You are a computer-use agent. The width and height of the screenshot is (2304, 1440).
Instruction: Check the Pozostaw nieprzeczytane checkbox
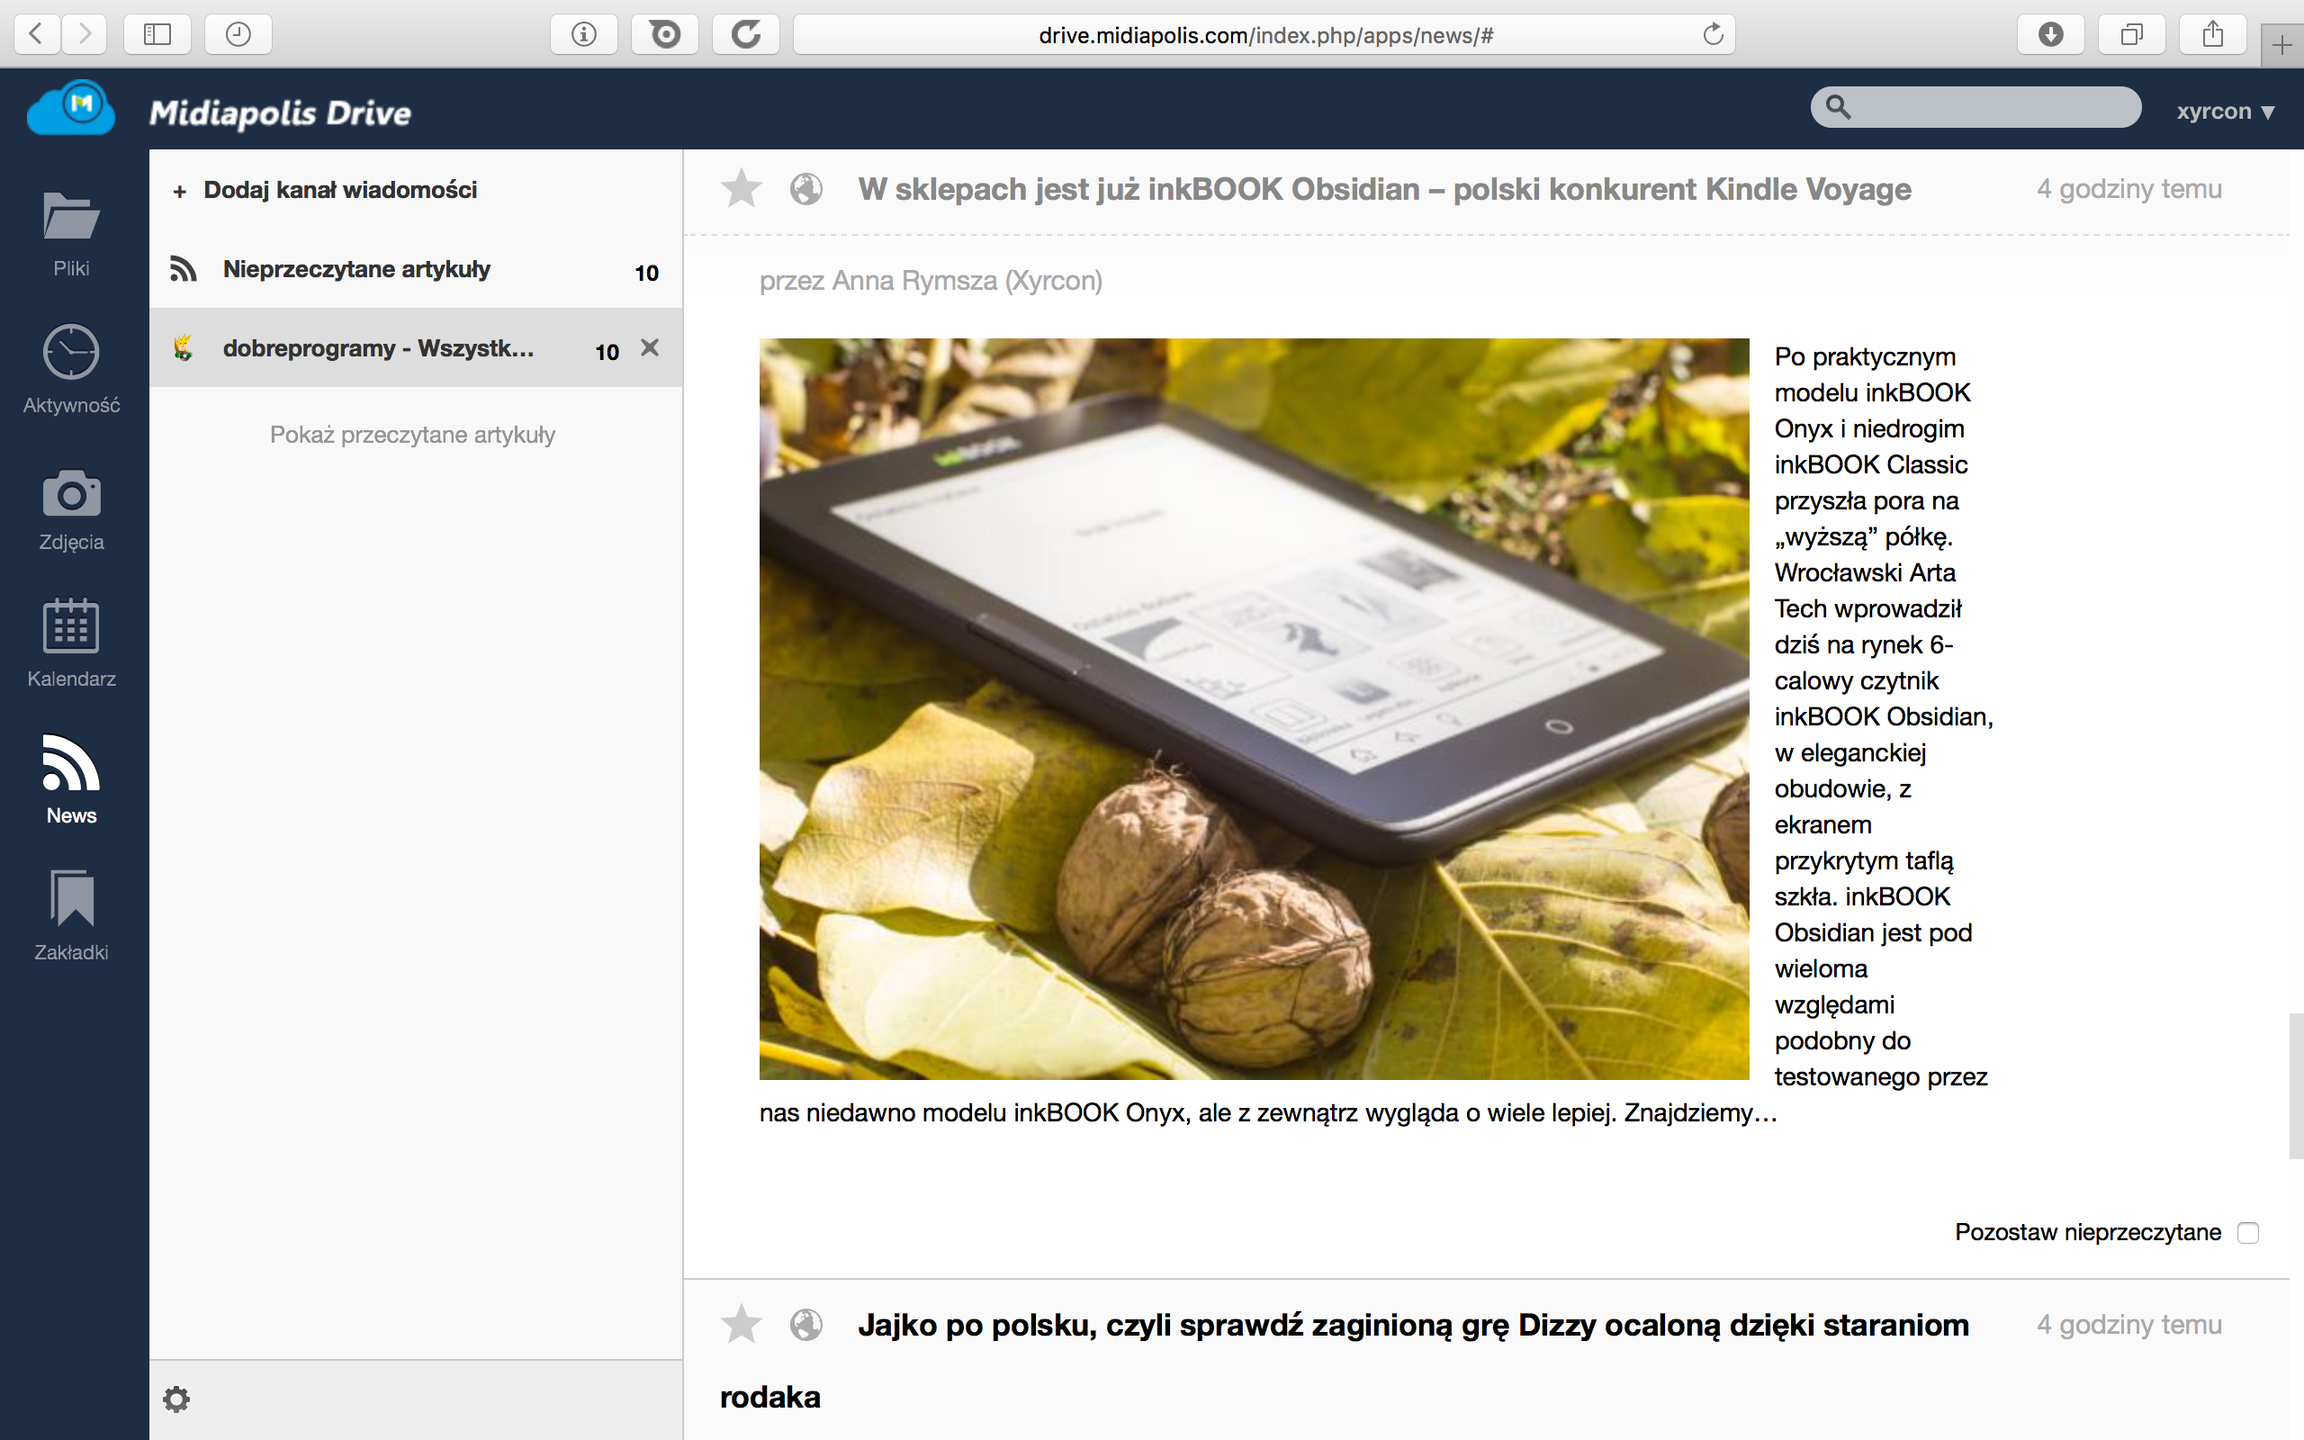[2248, 1233]
